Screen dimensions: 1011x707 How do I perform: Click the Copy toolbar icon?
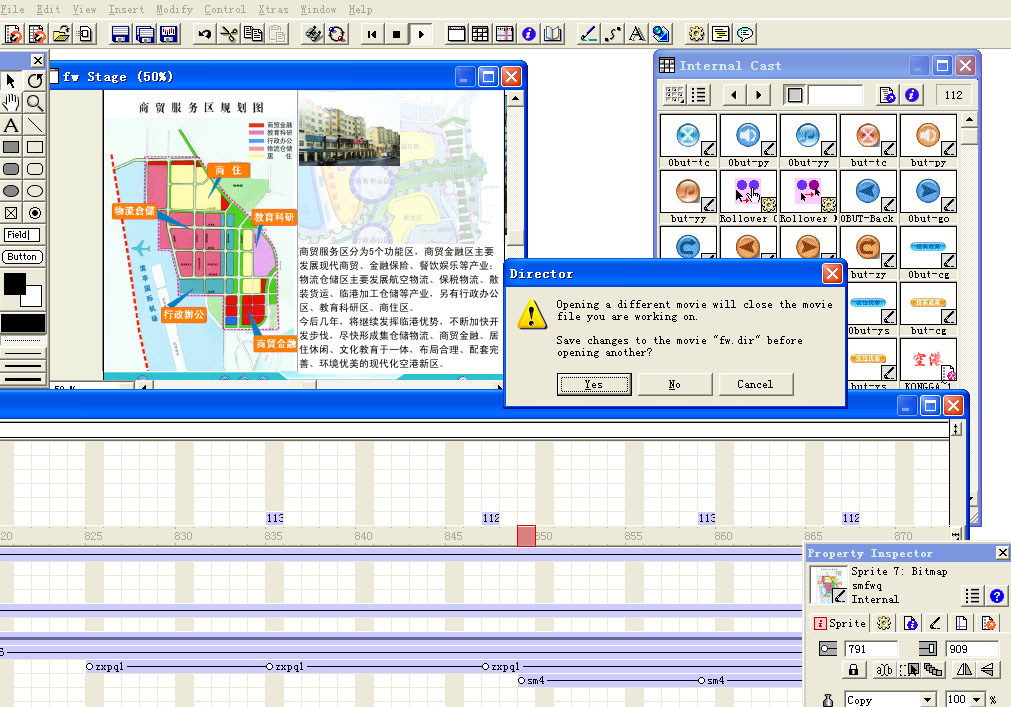pos(253,34)
